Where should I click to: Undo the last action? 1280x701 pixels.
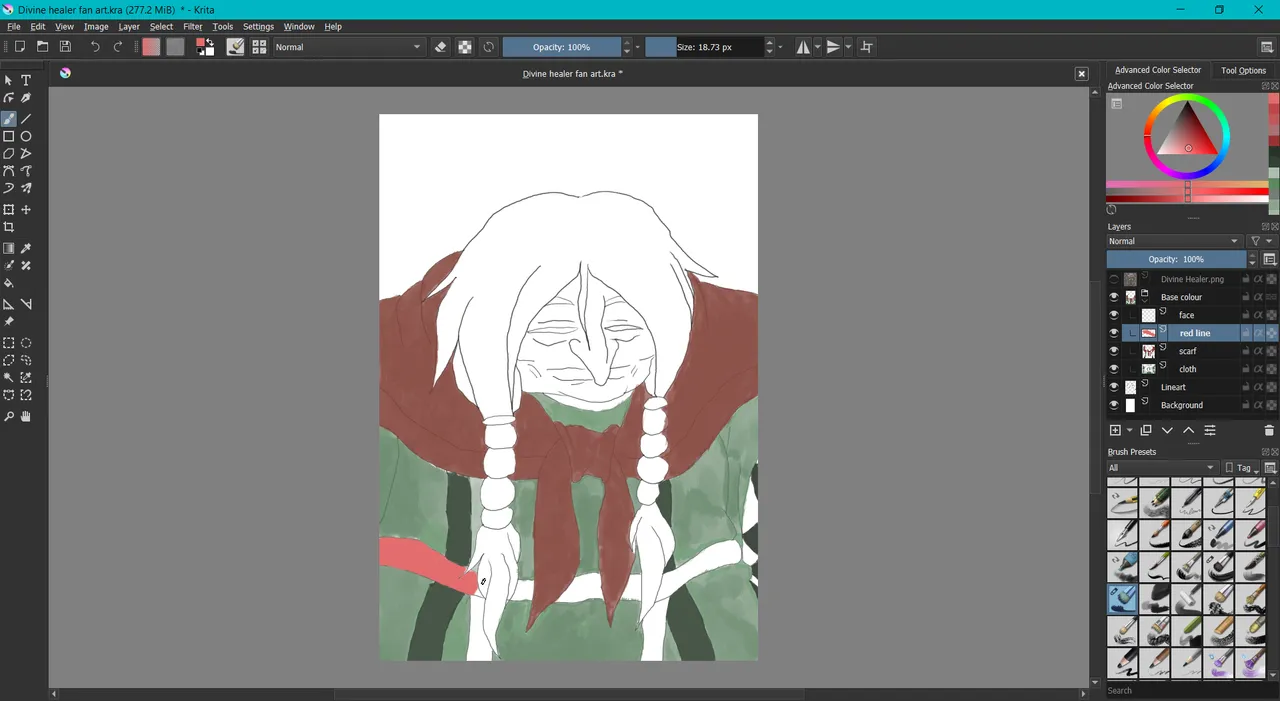coord(95,47)
